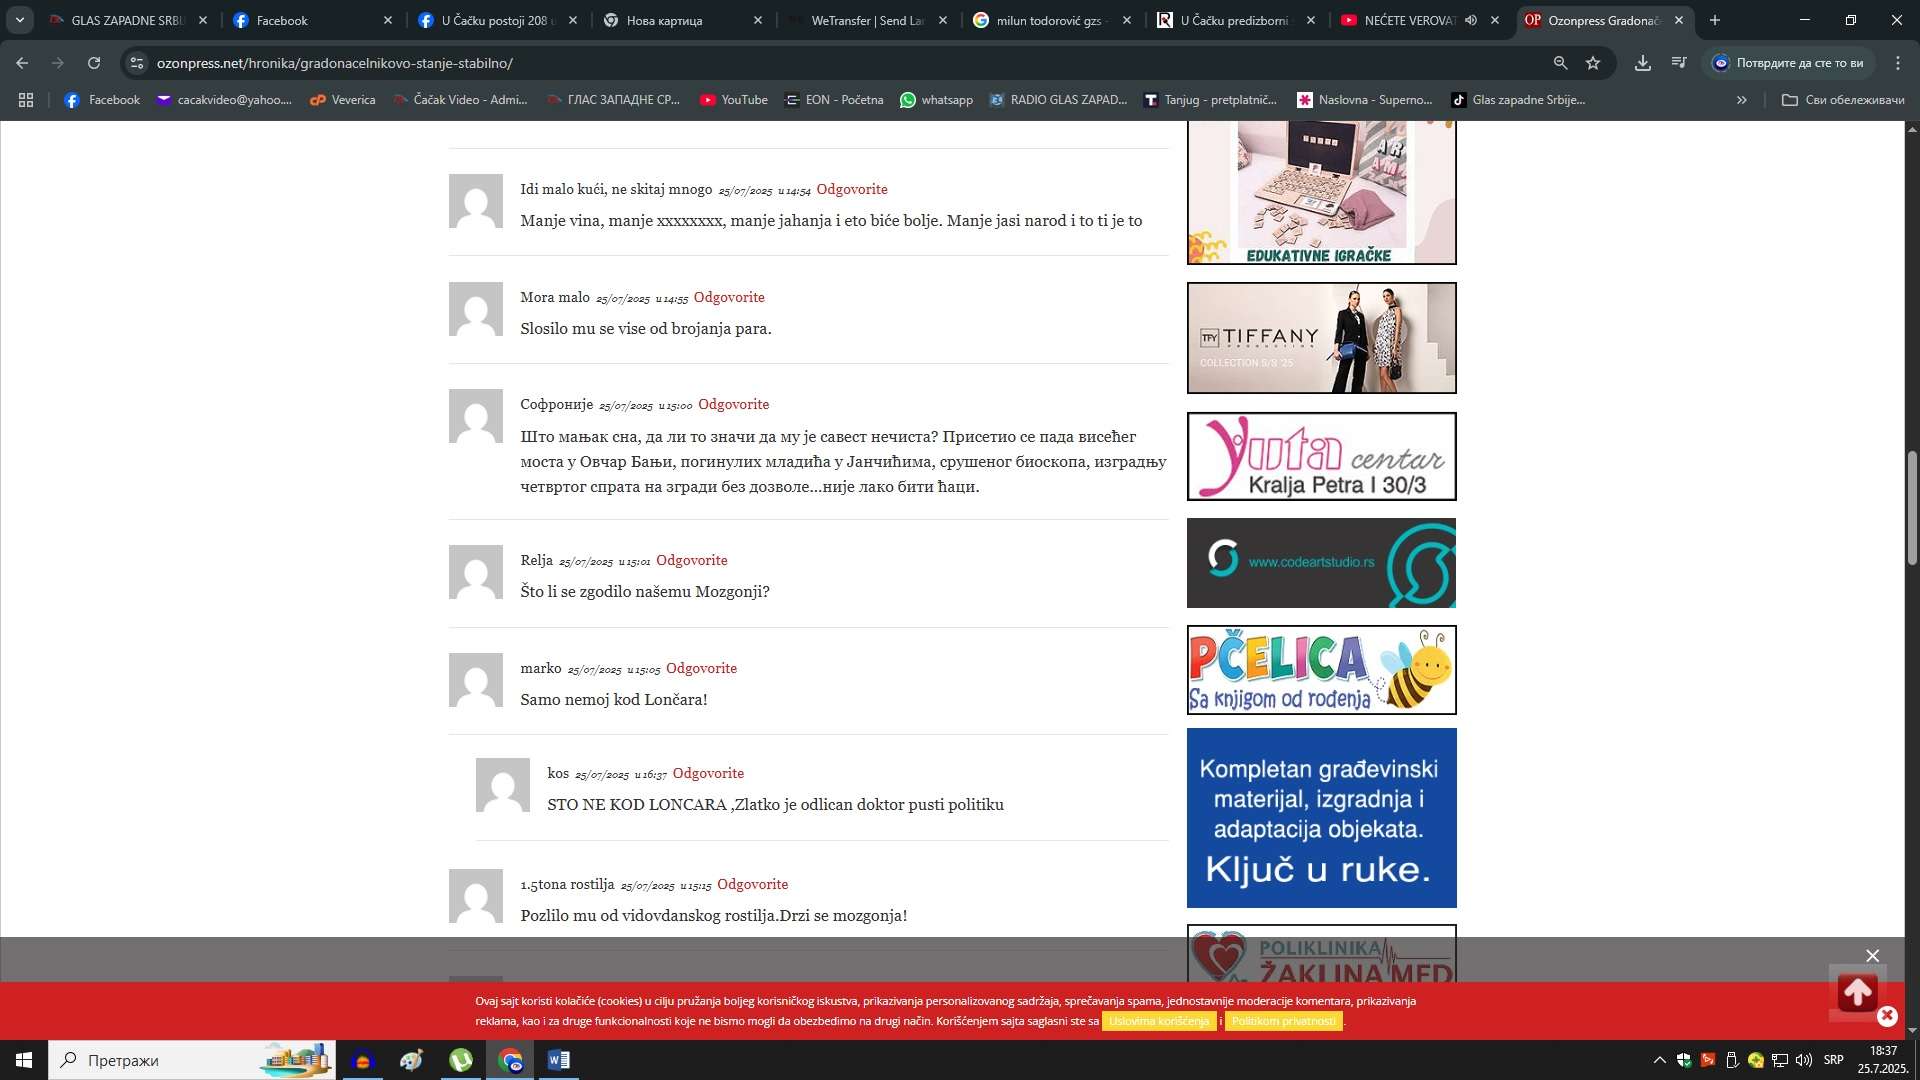Go back to previous page
1920x1080 pixels.
click(x=22, y=63)
